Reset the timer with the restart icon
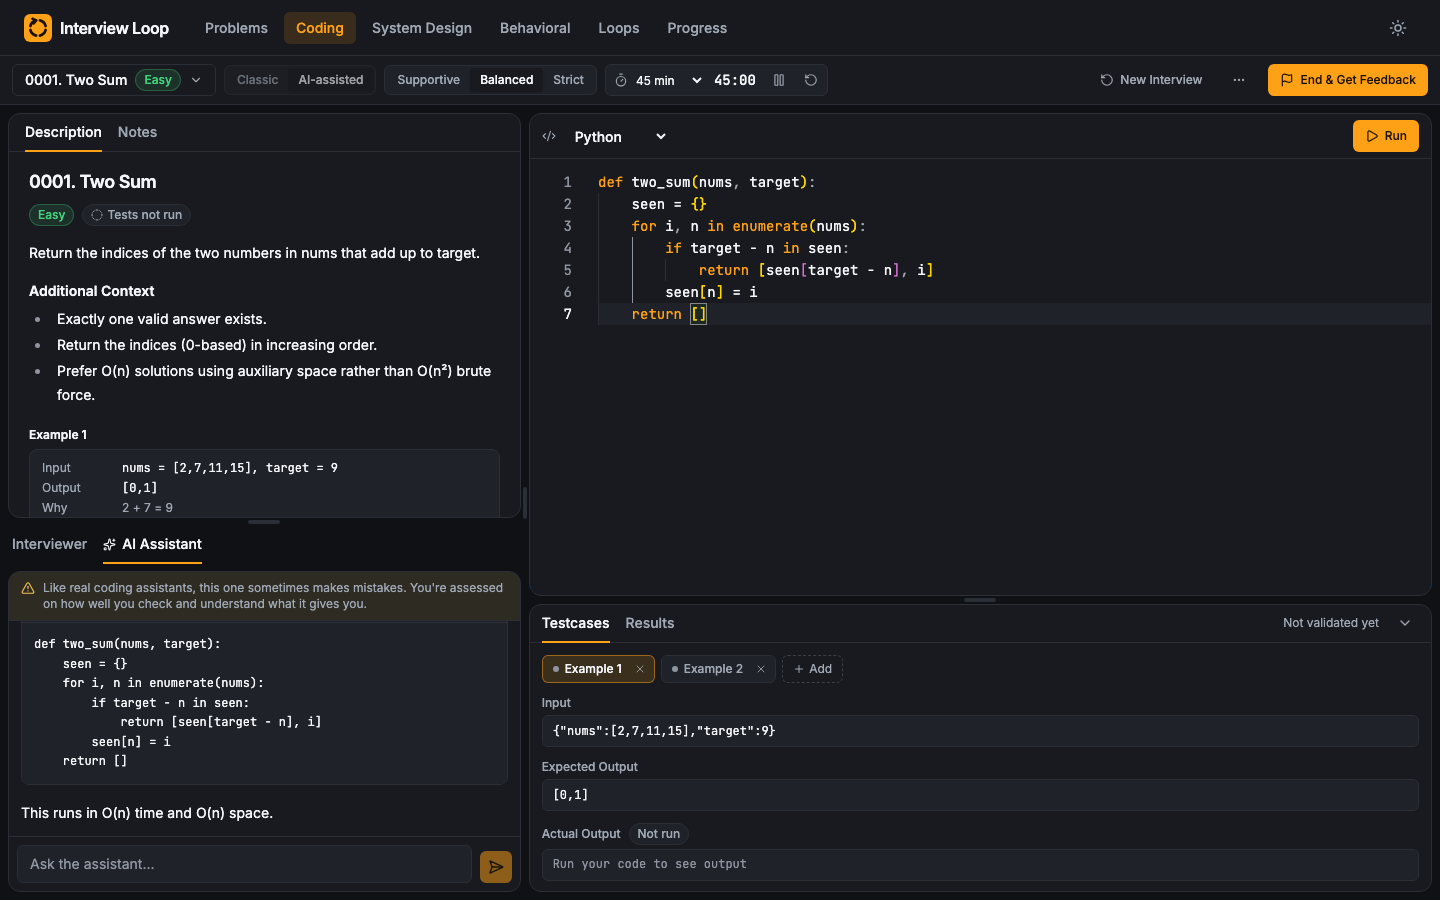 pos(811,80)
